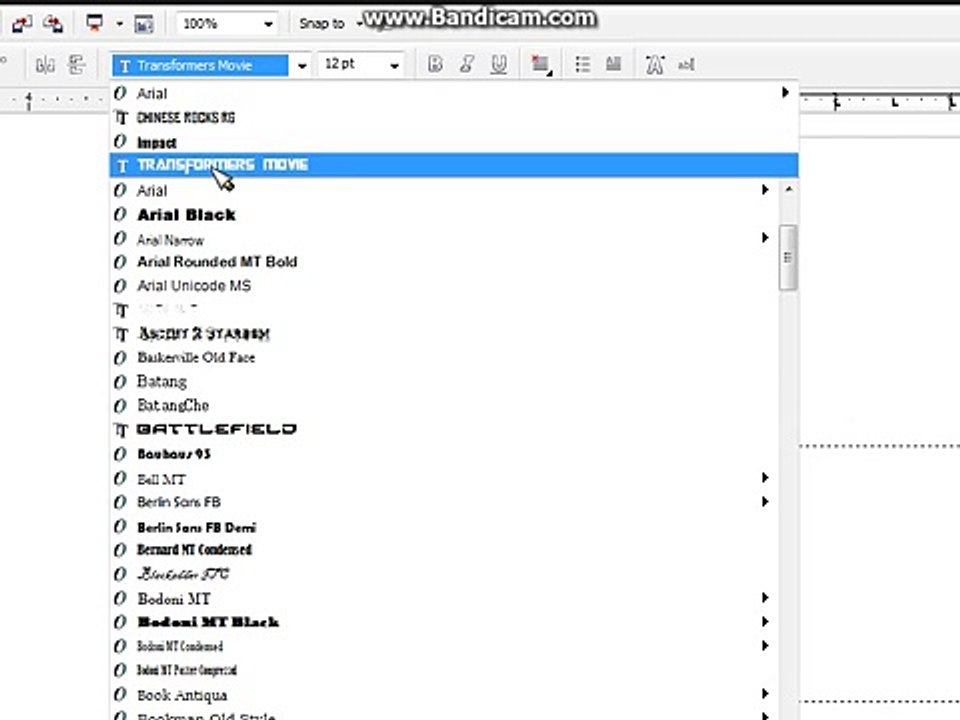Select the Blackadder ITC script font

tap(444, 574)
